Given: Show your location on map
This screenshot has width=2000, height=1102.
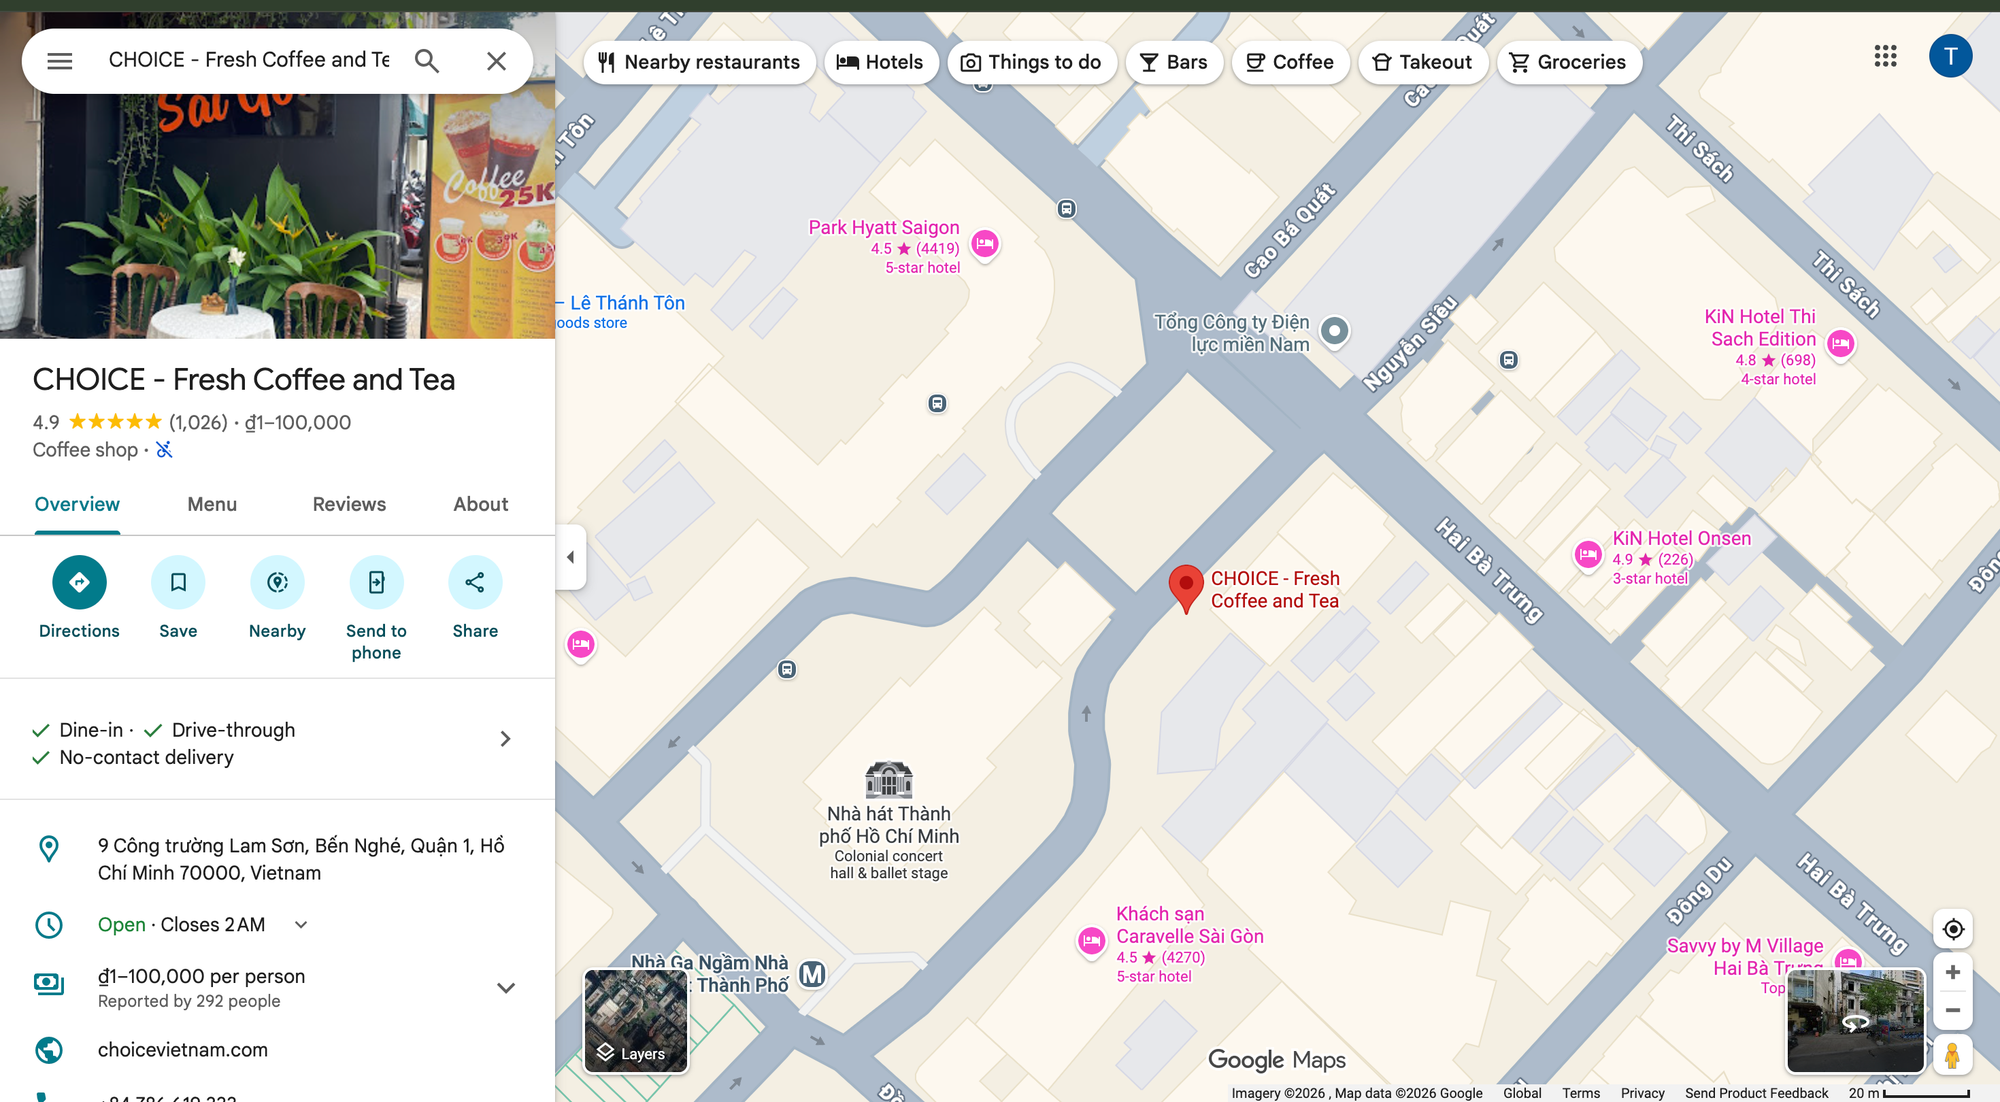Looking at the screenshot, I should (x=1952, y=929).
